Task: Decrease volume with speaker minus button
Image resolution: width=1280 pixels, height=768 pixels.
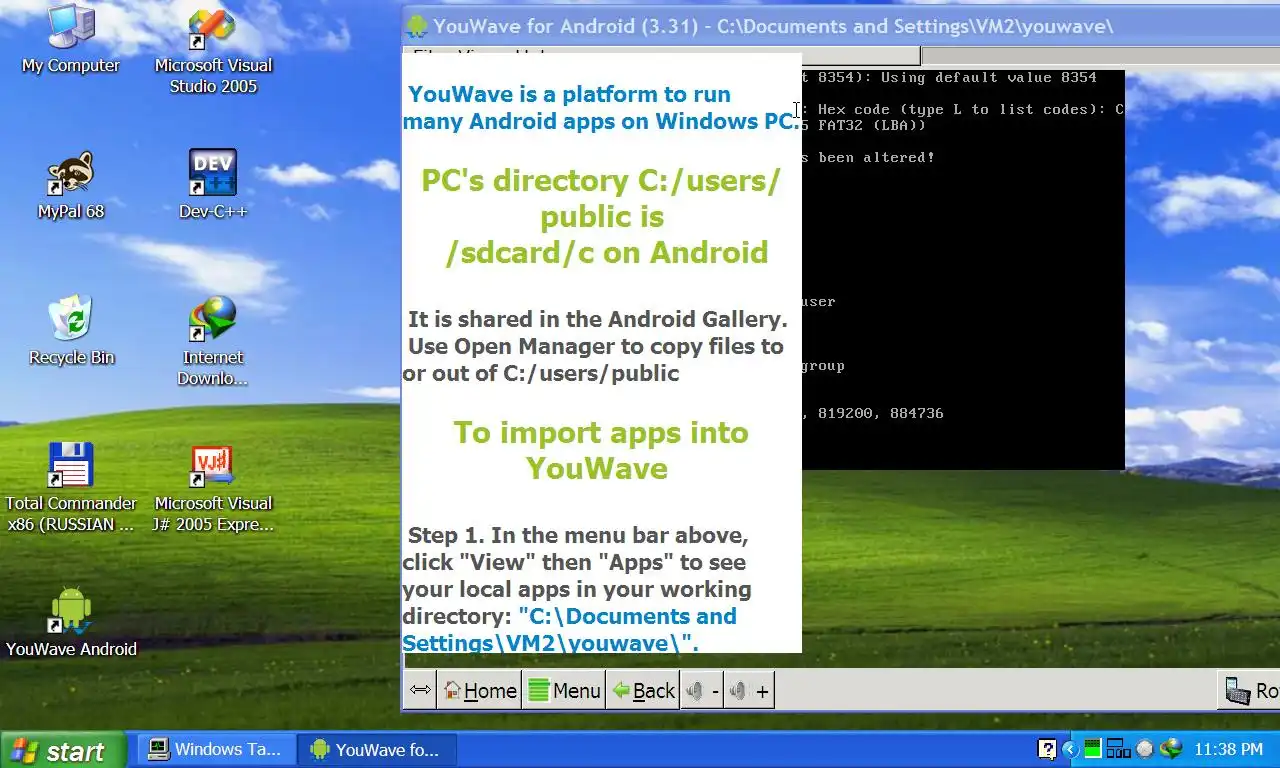Action: coord(702,690)
